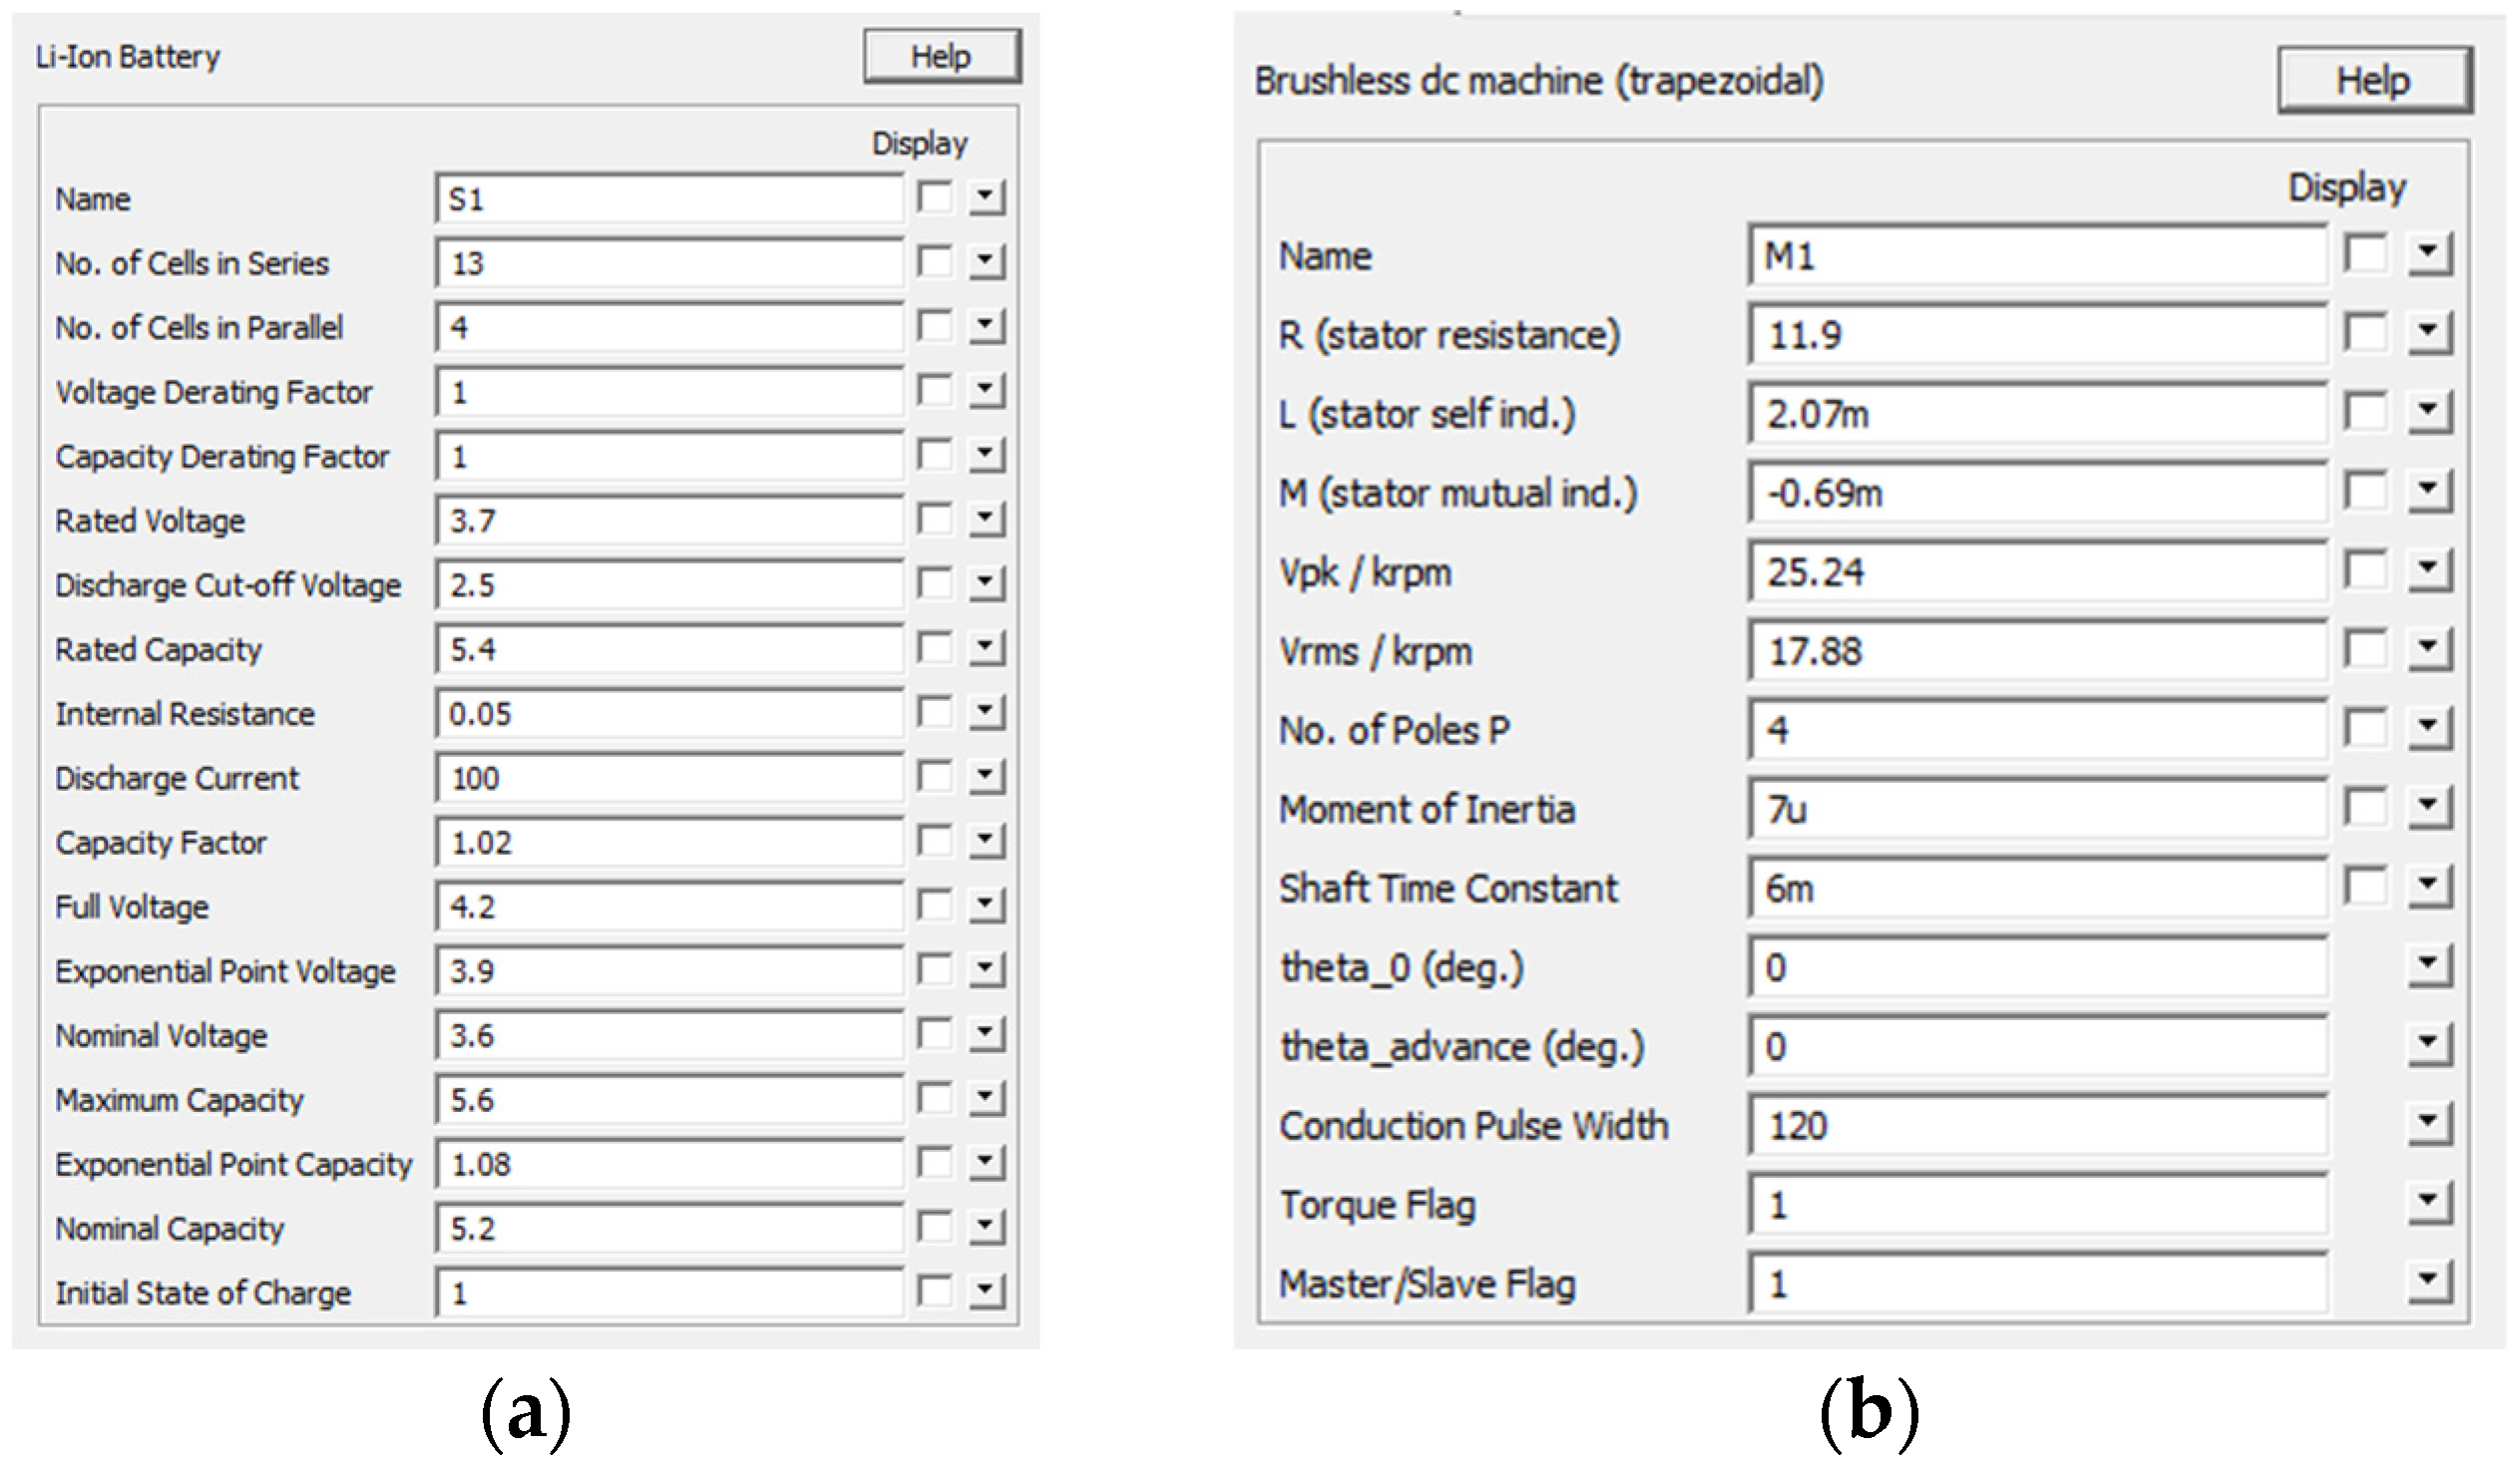This screenshot has width=2520, height=1470.
Task: Enable display checkbox for No. of Cells in Series
Action: point(935,262)
